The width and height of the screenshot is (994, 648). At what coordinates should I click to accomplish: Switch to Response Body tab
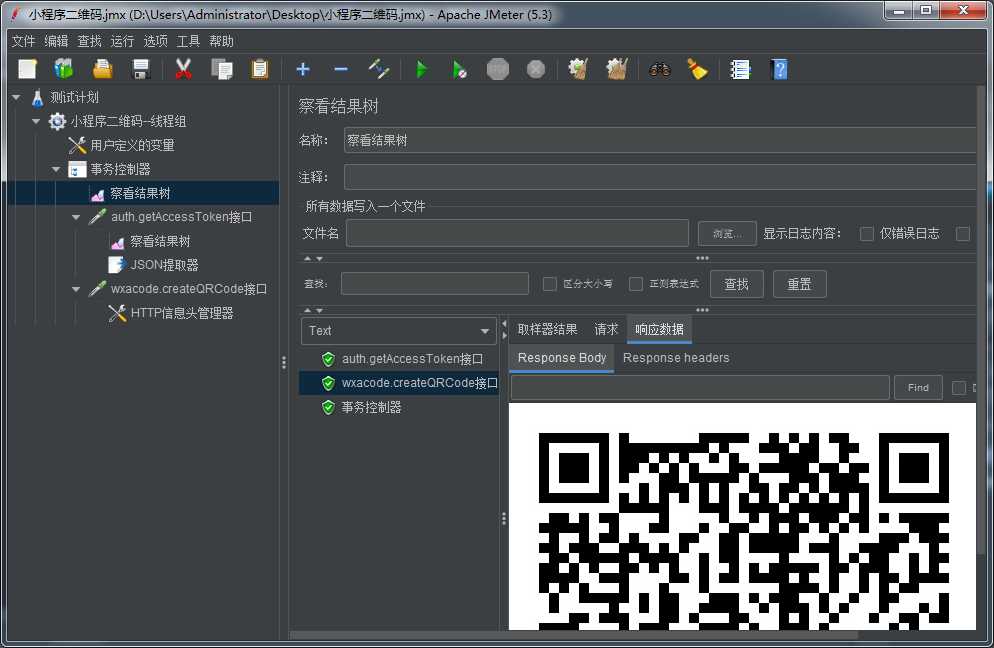(562, 358)
